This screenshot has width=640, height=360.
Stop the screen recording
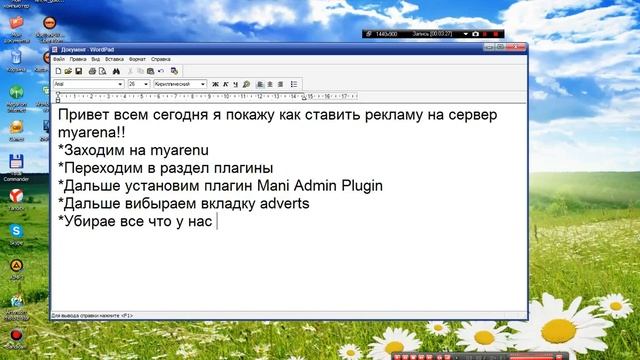coord(496,34)
